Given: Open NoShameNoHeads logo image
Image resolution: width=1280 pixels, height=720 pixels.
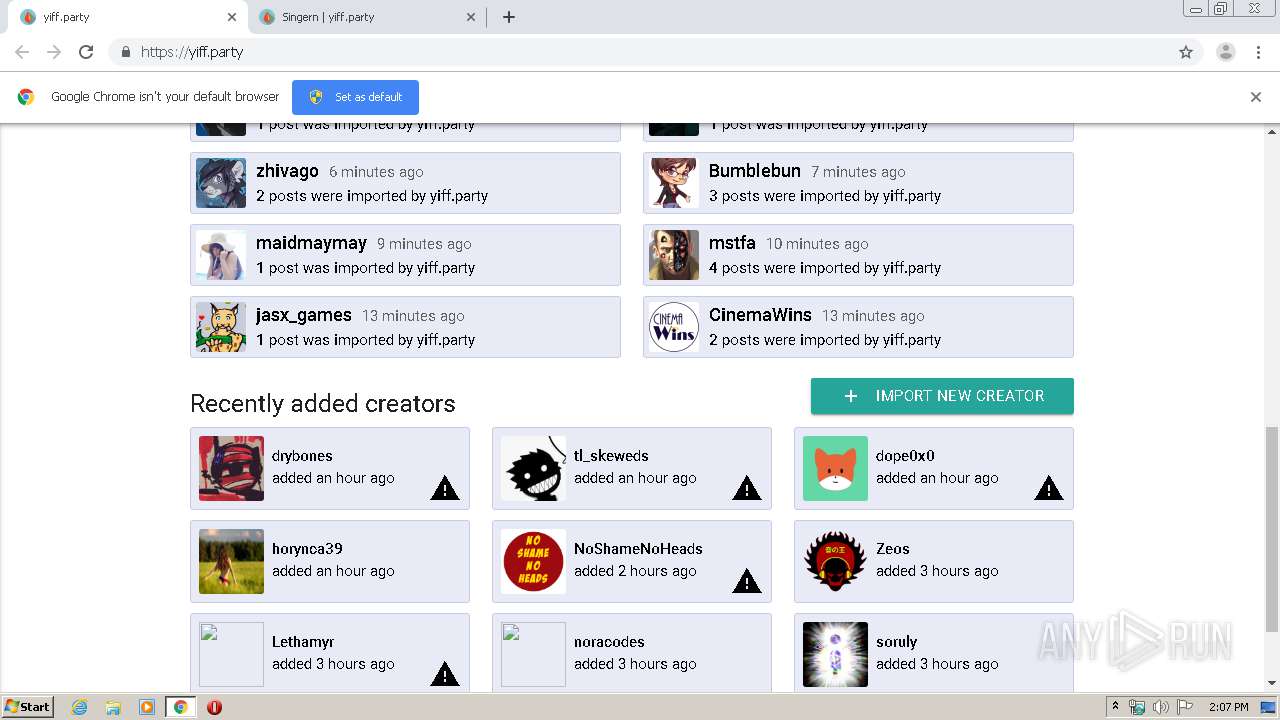Looking at the screenshot, I should tap(533, 561).
